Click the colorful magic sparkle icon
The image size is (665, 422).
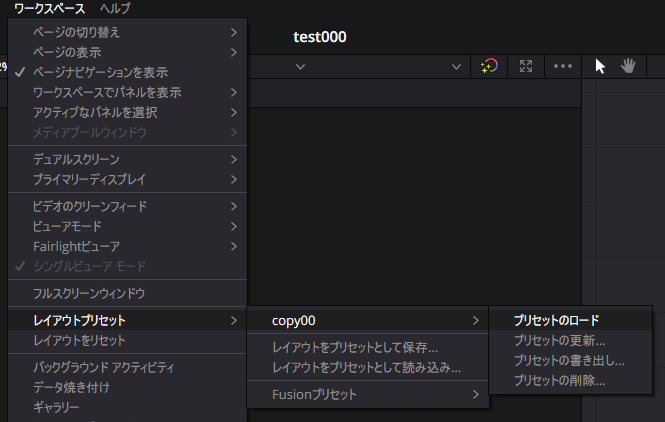coord(489,66)
